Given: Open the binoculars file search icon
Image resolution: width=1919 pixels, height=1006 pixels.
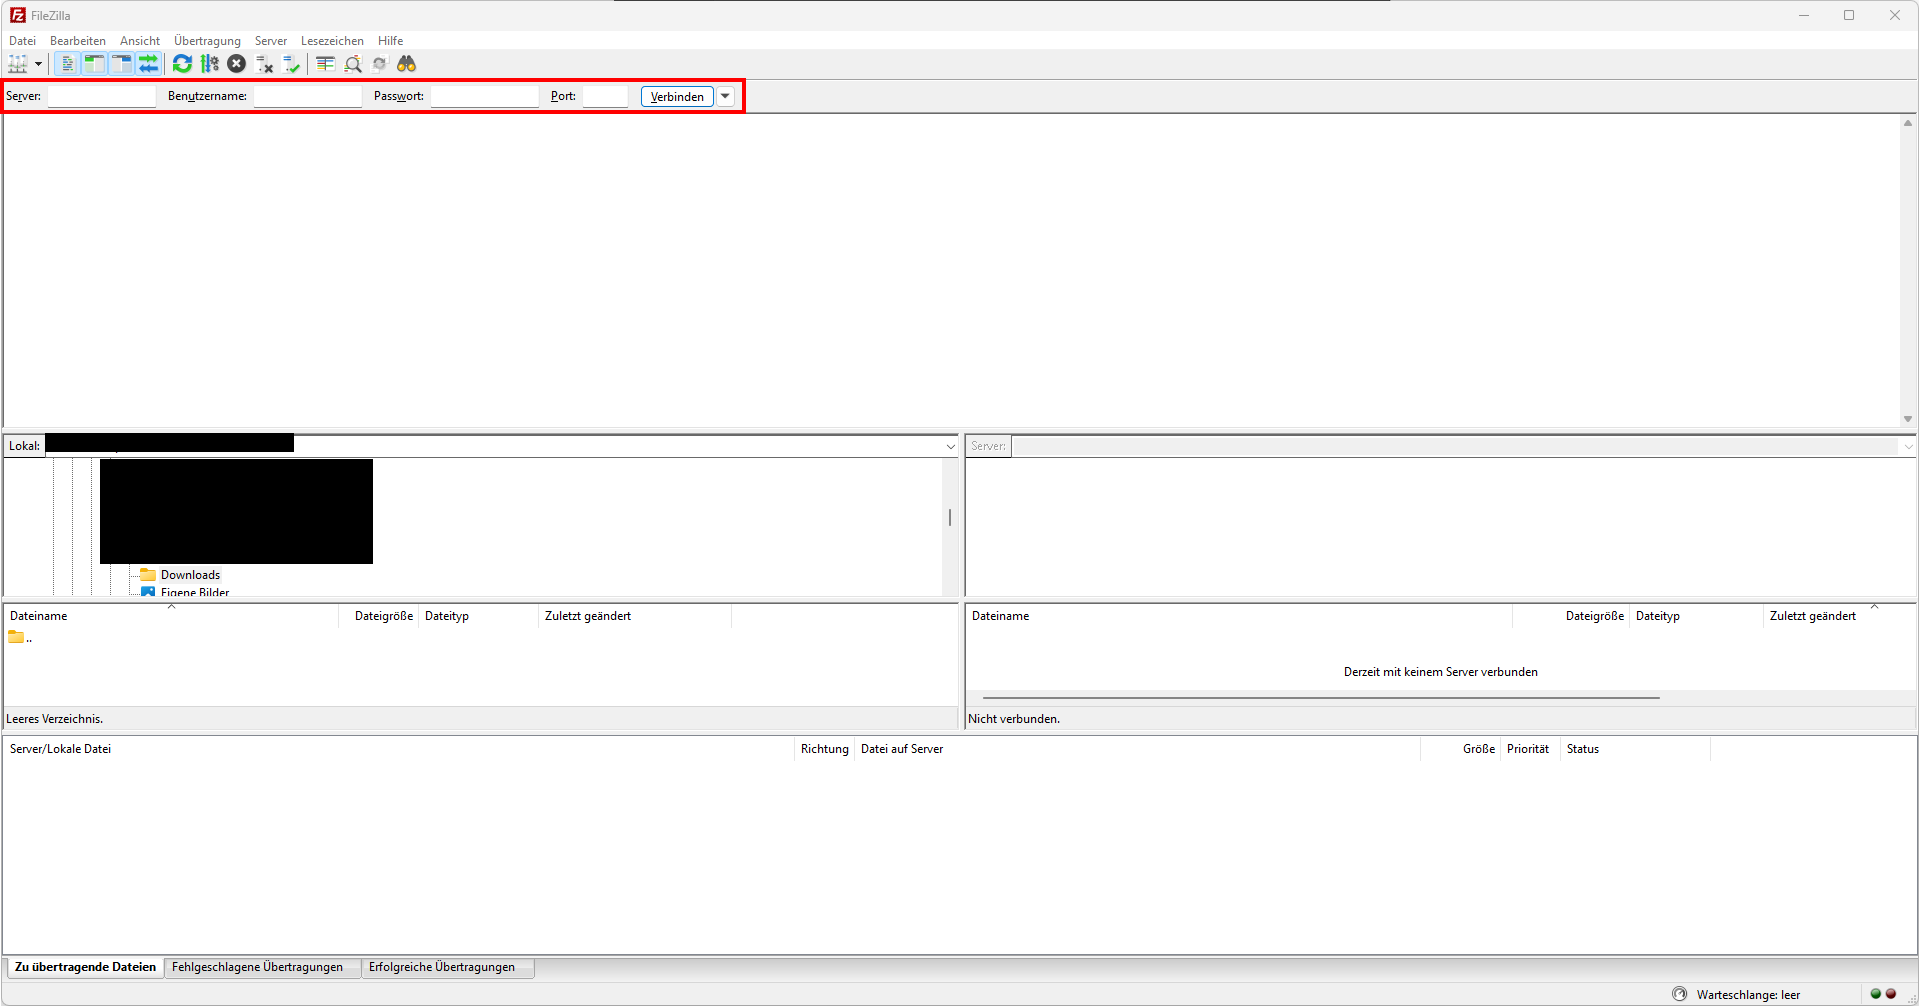Looking at the screenshot, I should click(406, 64).
